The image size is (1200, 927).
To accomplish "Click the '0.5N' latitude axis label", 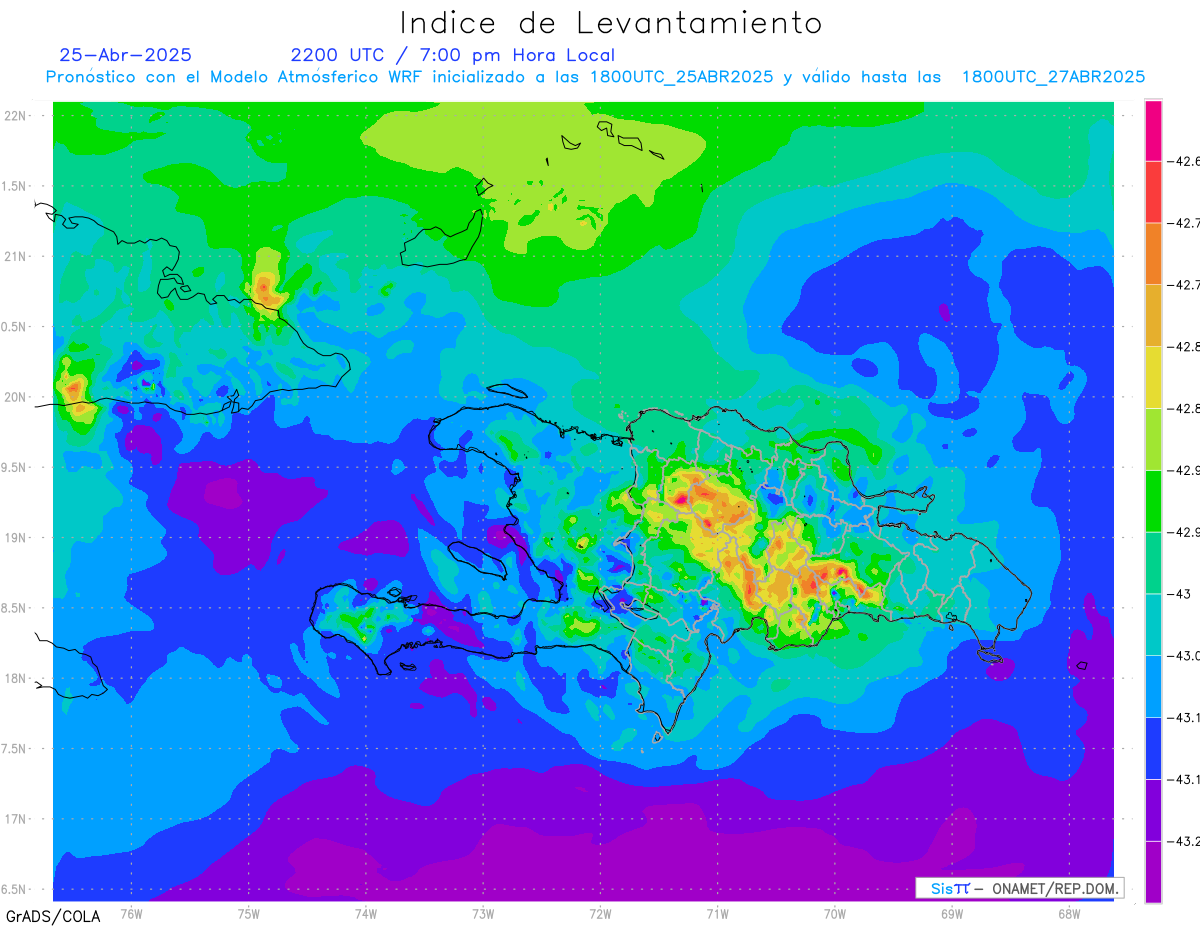I will (15, 327).
